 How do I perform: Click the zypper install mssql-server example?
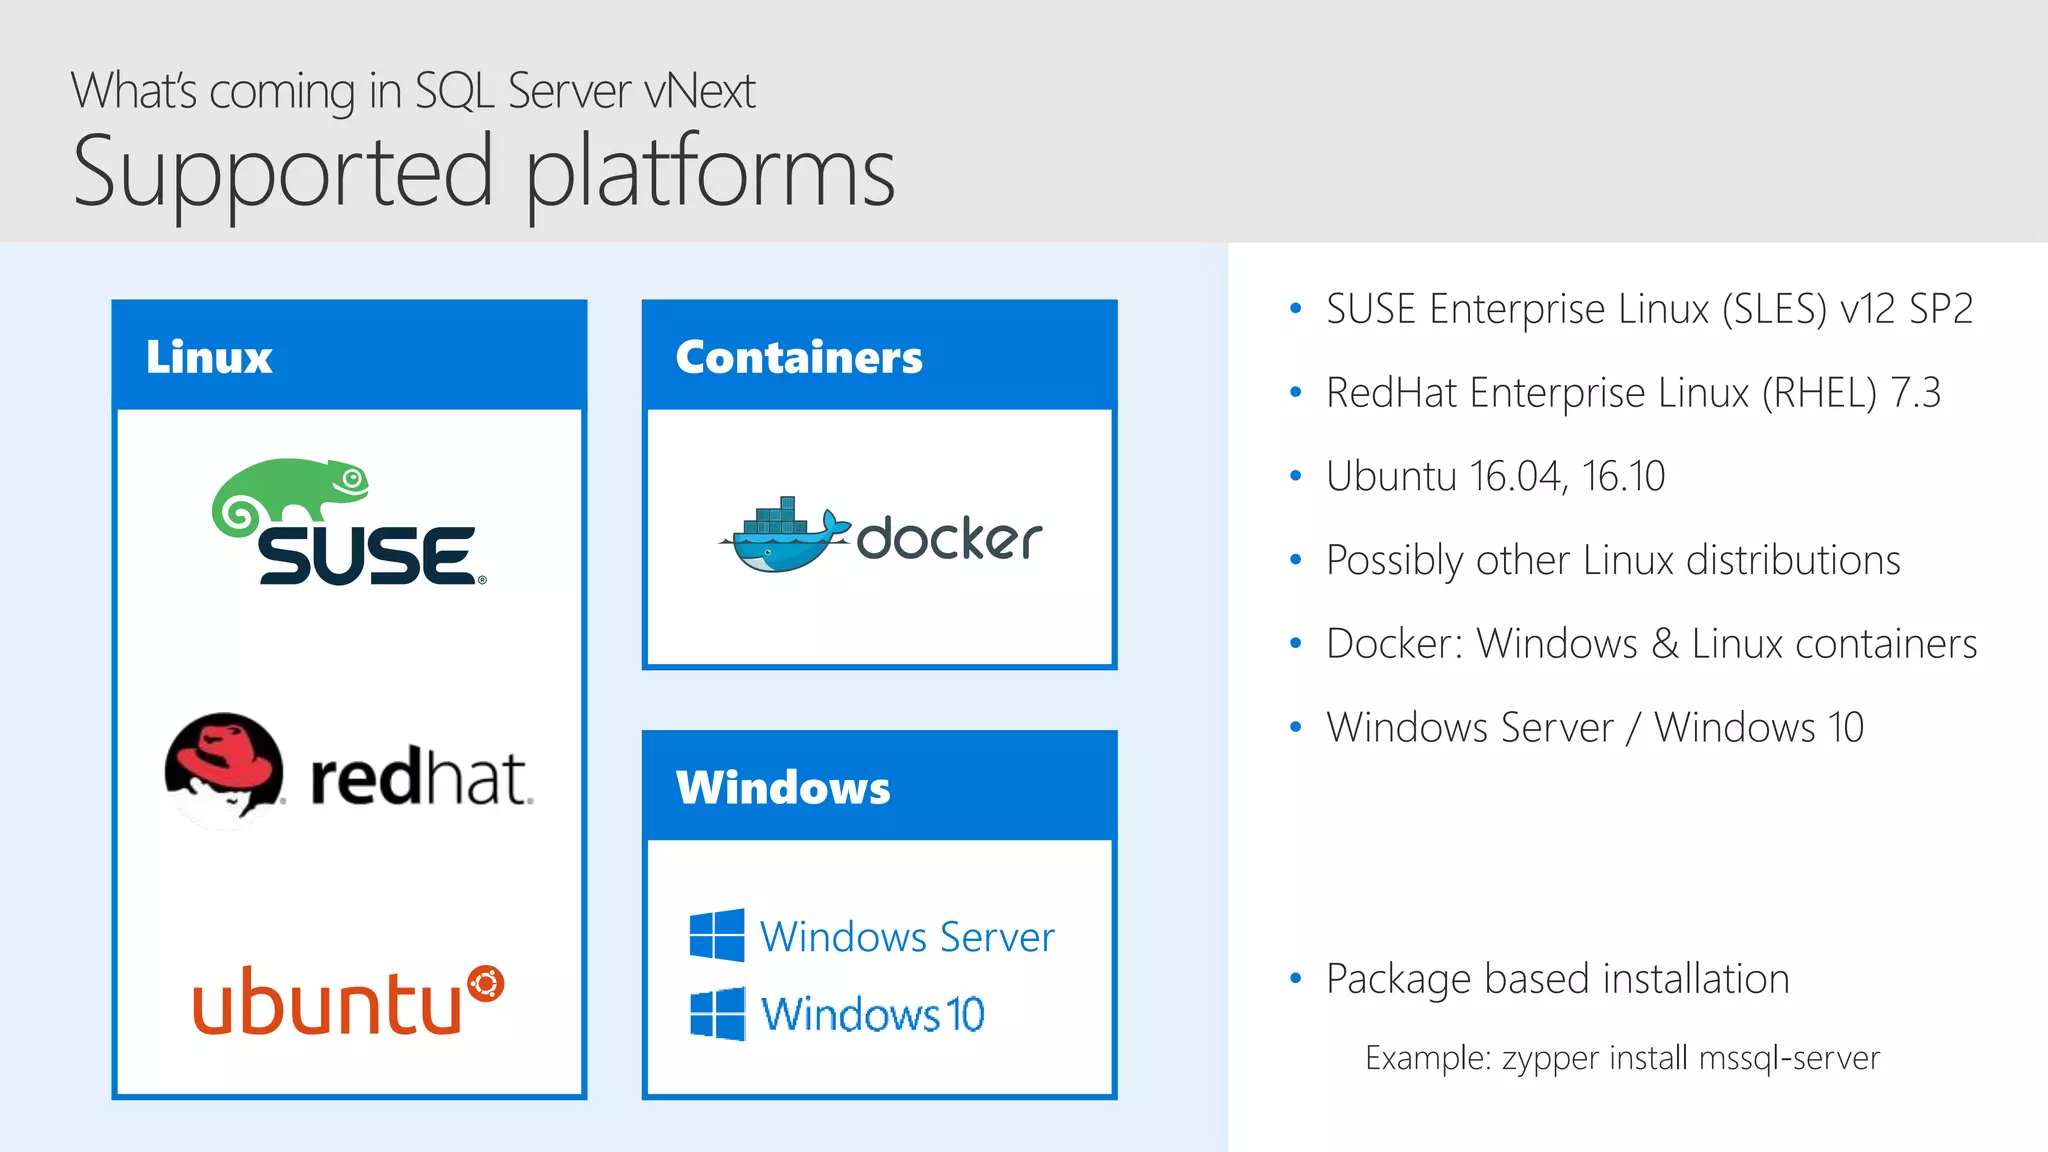(1622, 1058)
